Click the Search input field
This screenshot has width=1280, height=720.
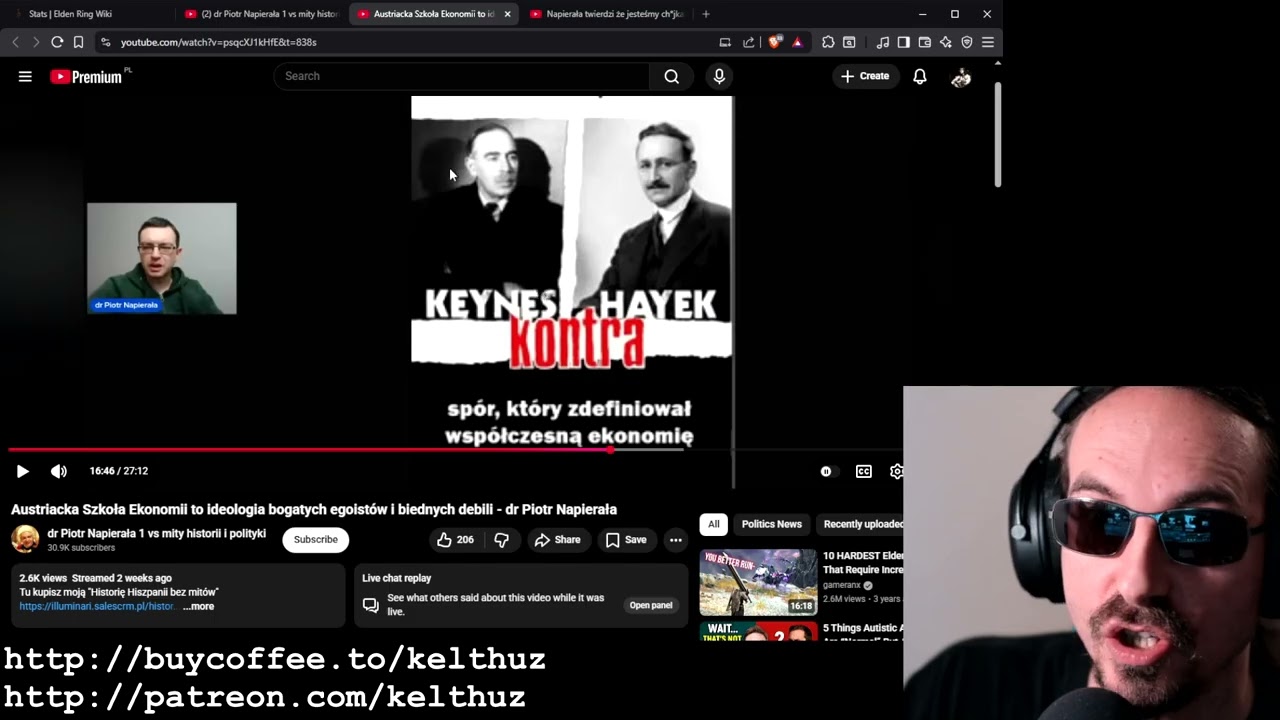[x=461, y=76]
